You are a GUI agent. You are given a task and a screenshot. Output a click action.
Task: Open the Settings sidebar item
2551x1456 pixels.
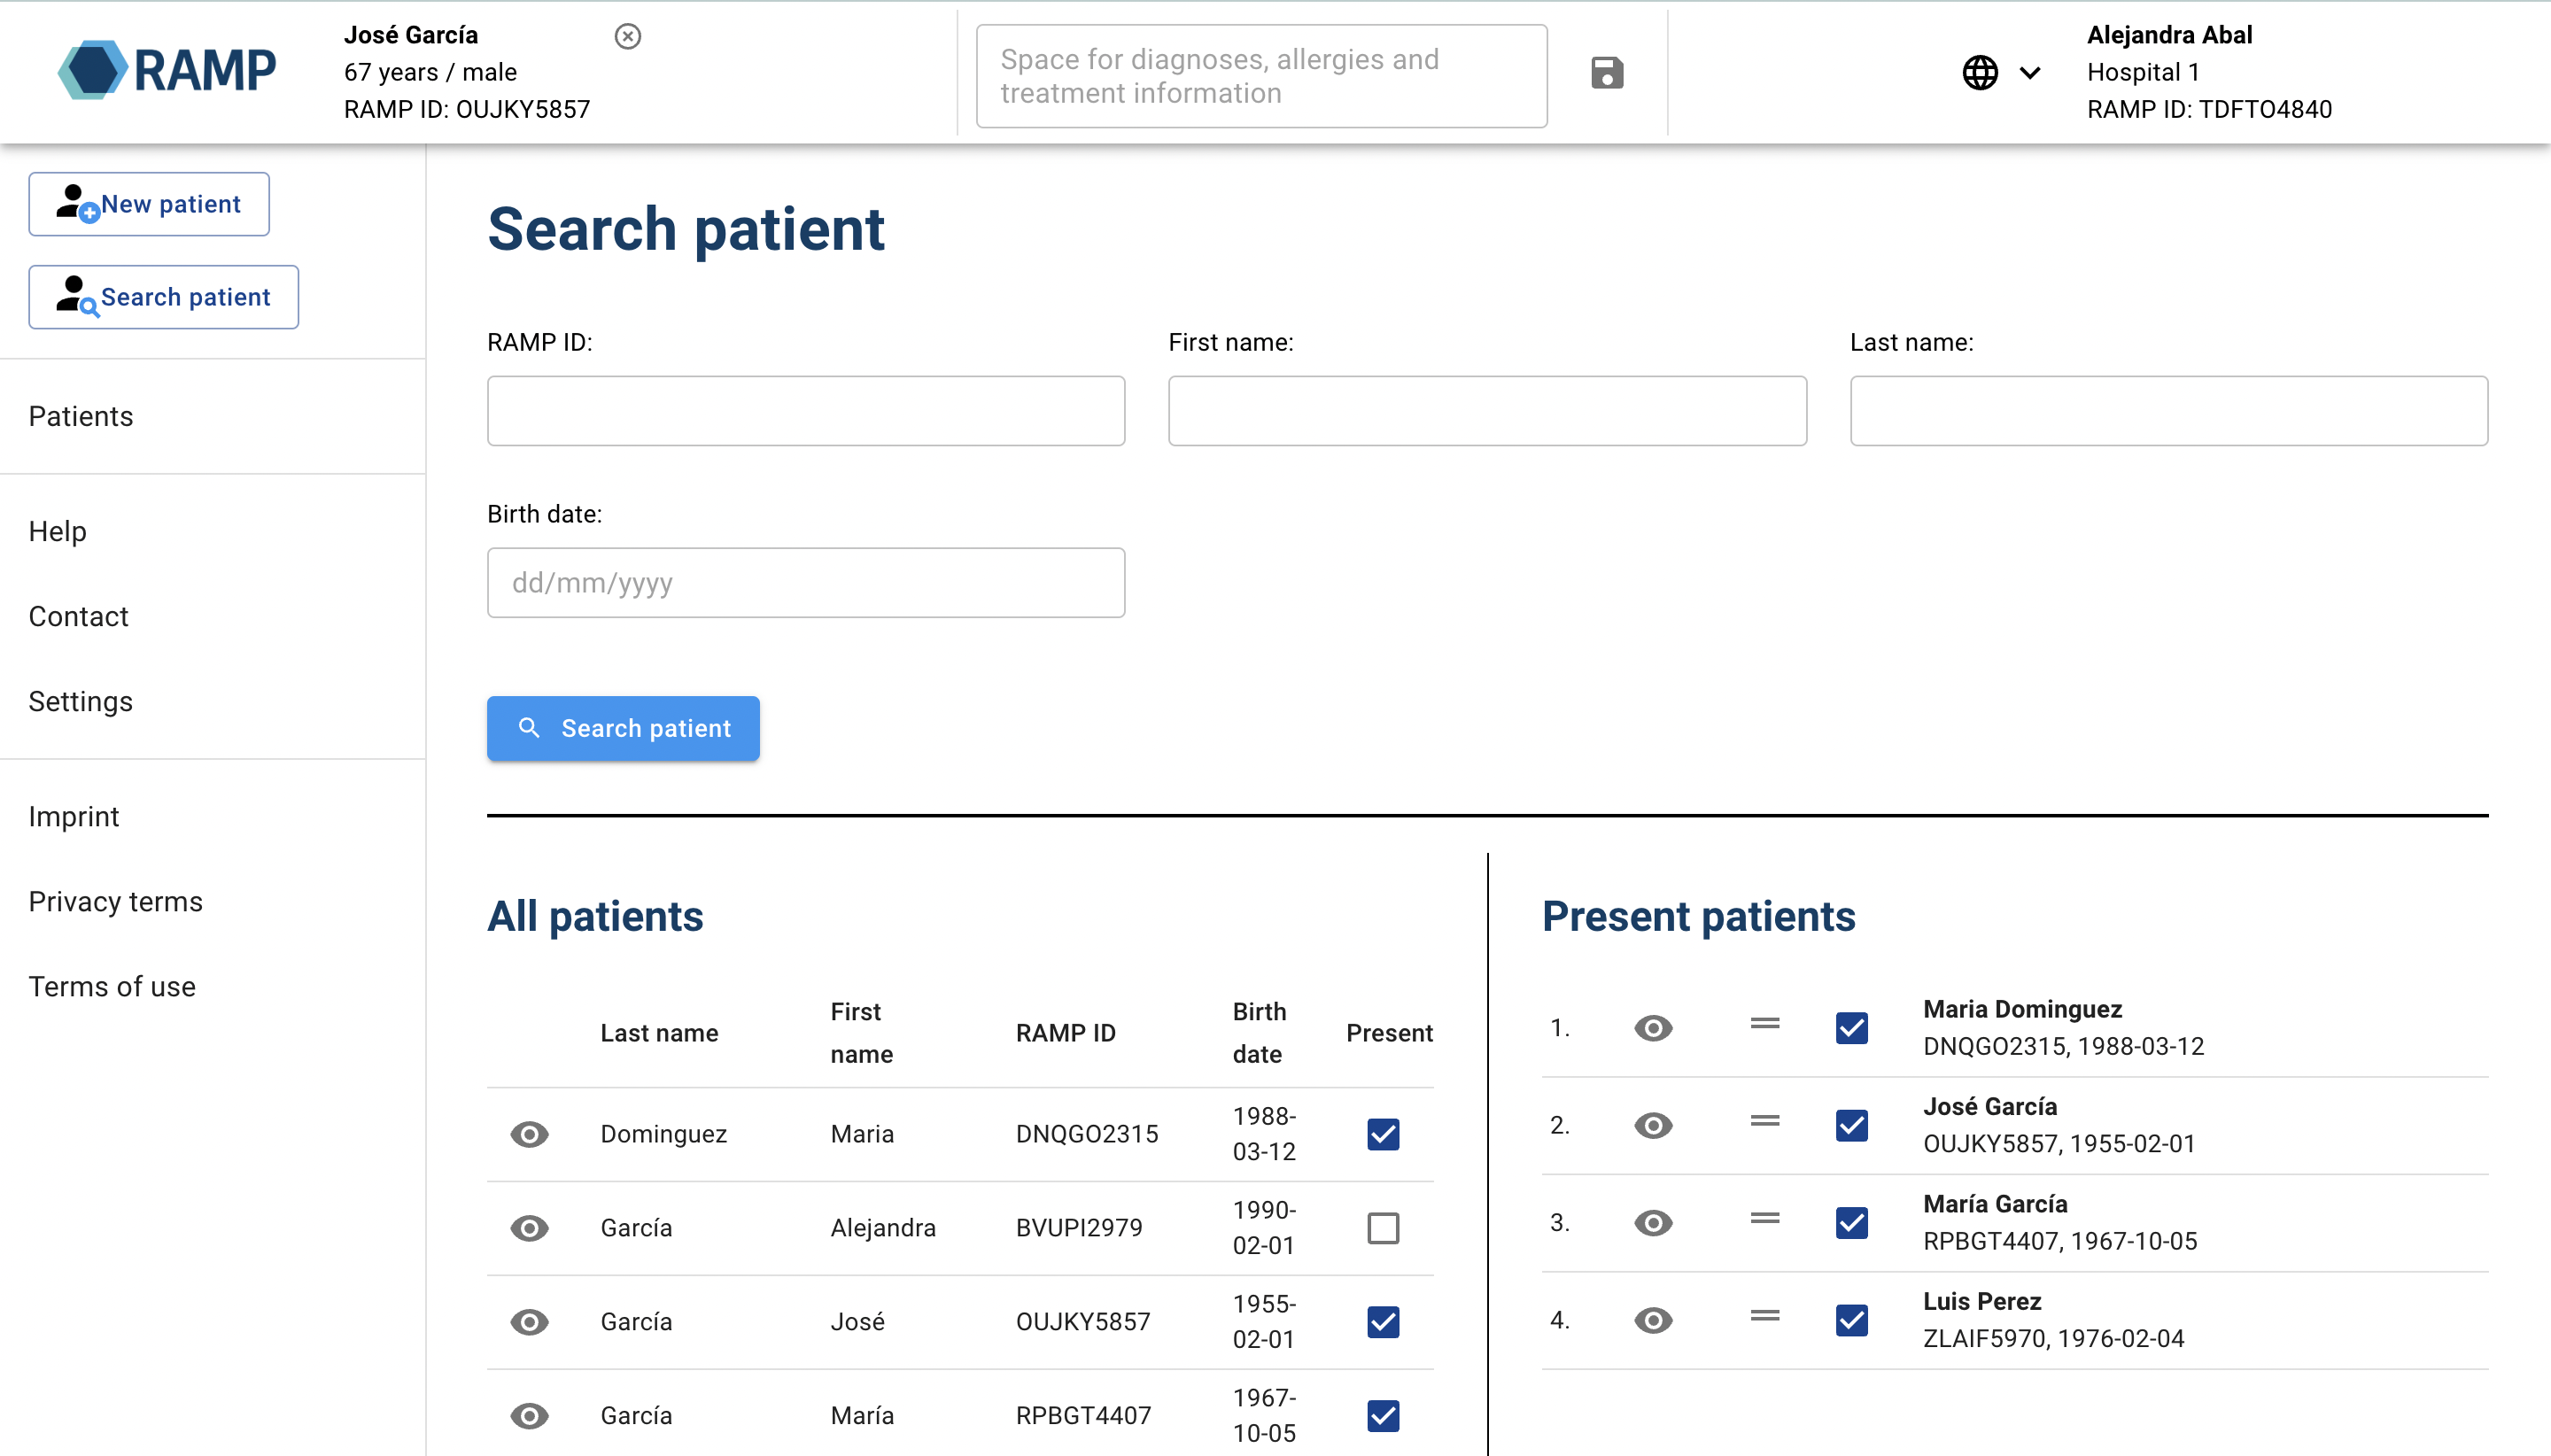[x=81, y=701]
